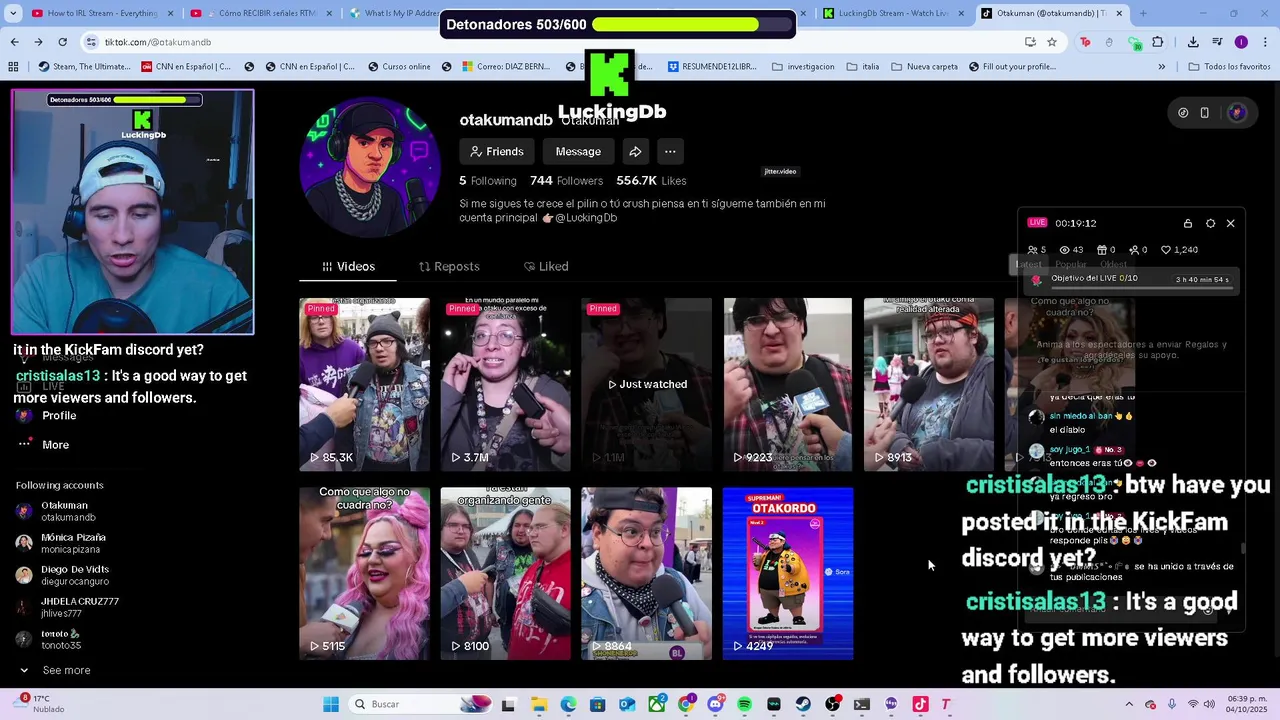
Task: Toggle the lock icon in LIVE overlay
Action: pyautogui.click(x=1188, y=223)
